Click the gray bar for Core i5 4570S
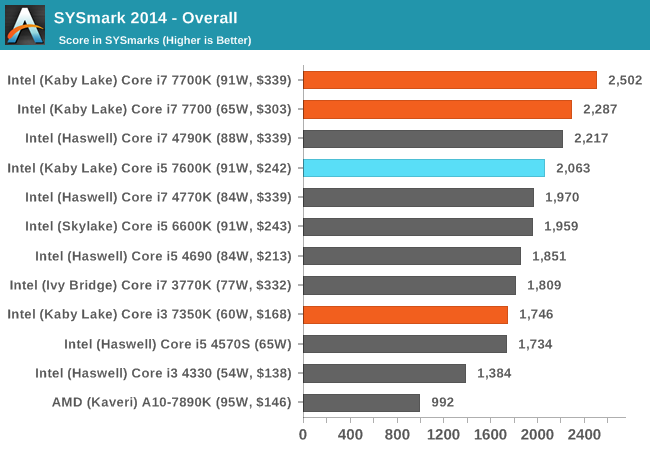This screenshot has height=450, width=650. [405, 344]
